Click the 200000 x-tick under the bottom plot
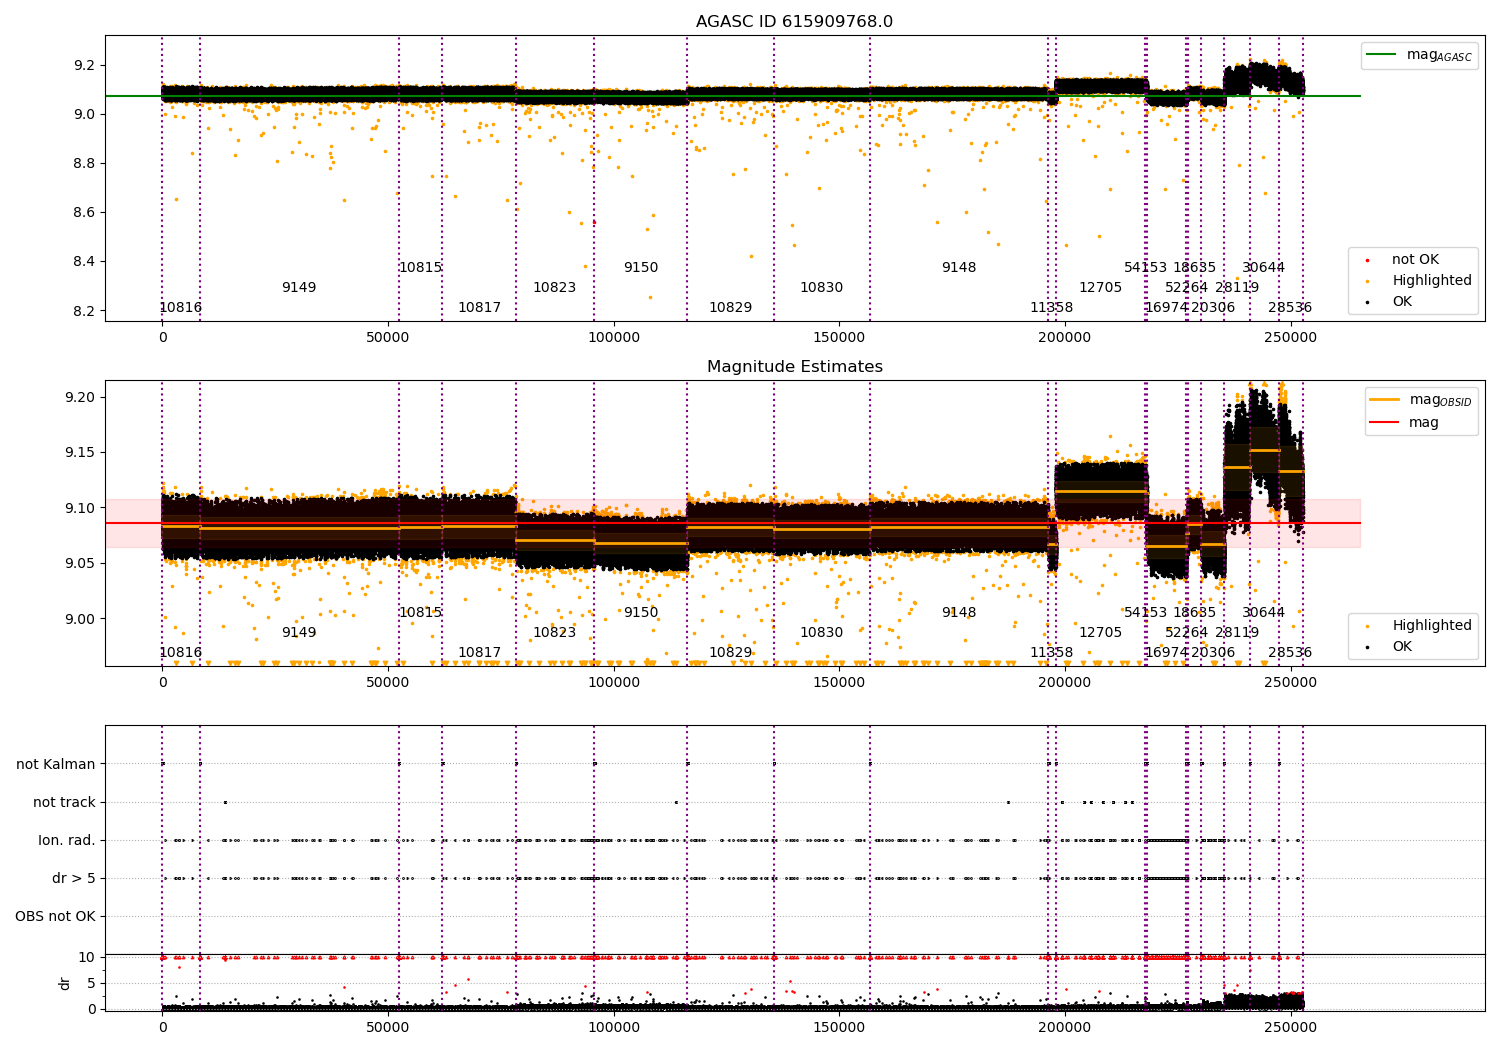 [x=1065, y=1028]
